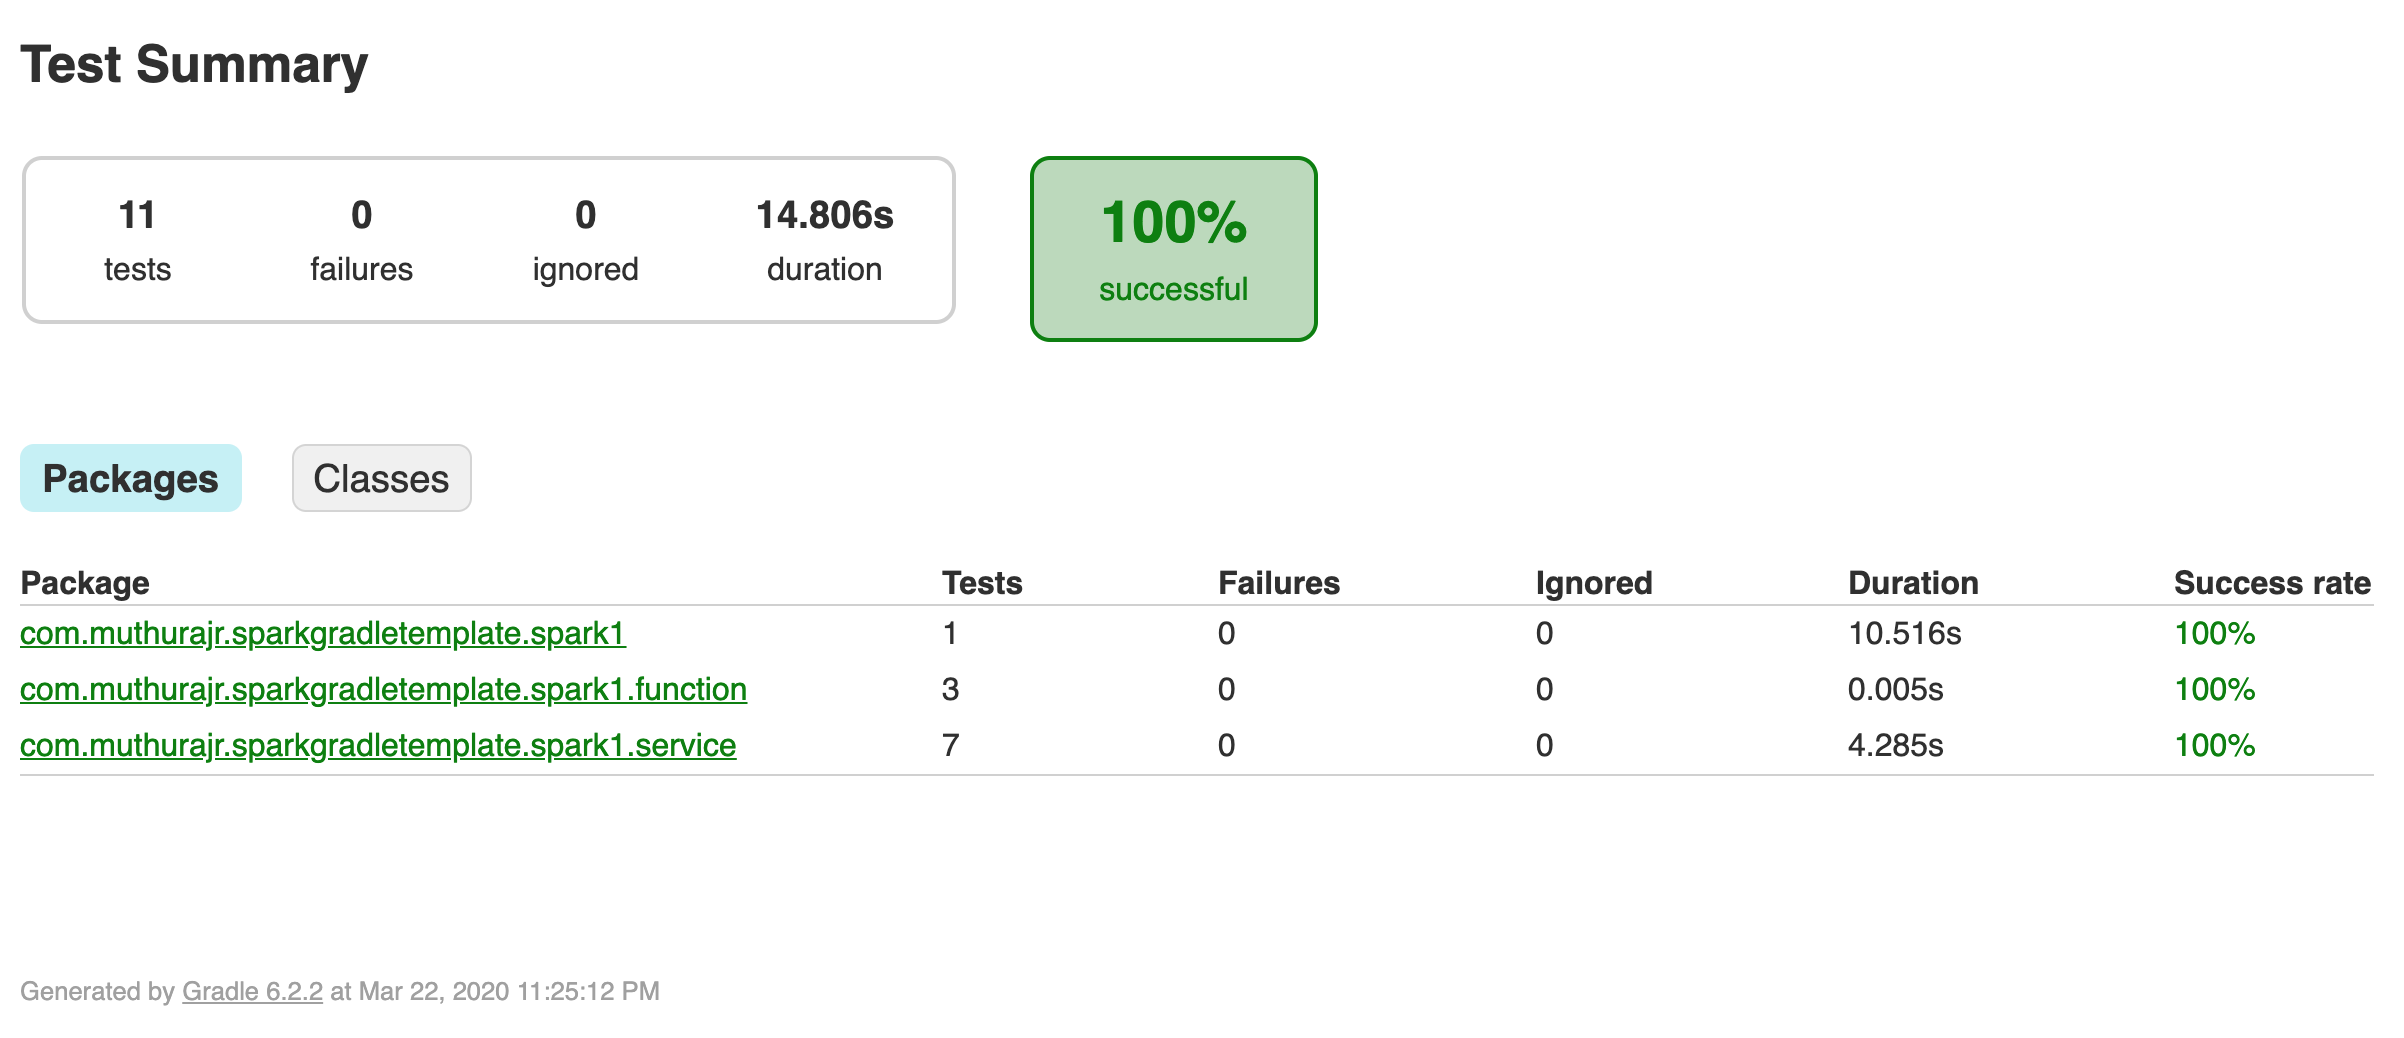Click the Tests column header

[x=982, y=581]
